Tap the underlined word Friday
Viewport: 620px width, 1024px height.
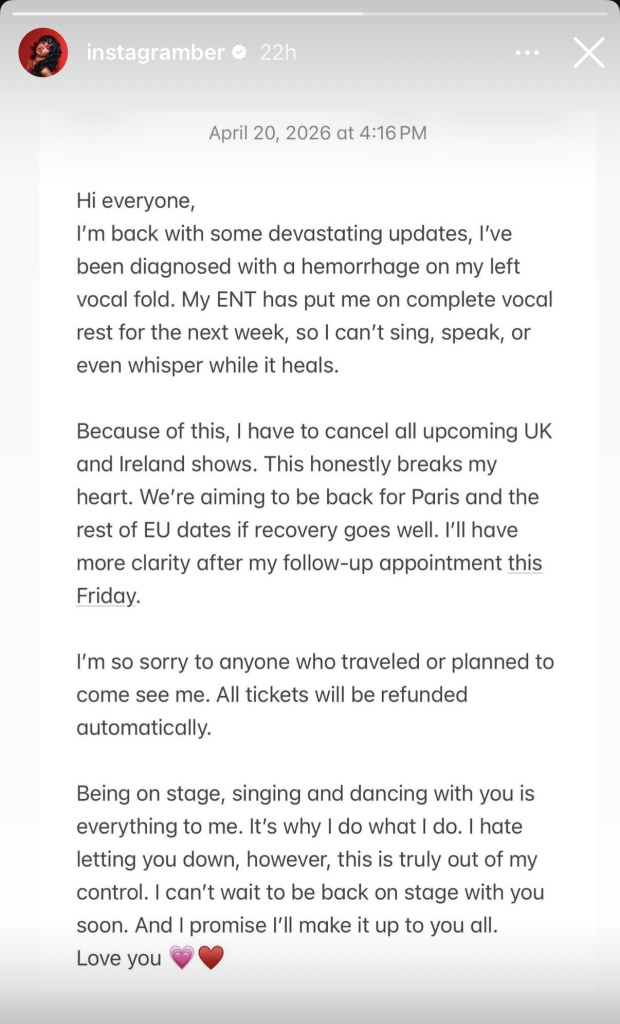pos(107,596)
